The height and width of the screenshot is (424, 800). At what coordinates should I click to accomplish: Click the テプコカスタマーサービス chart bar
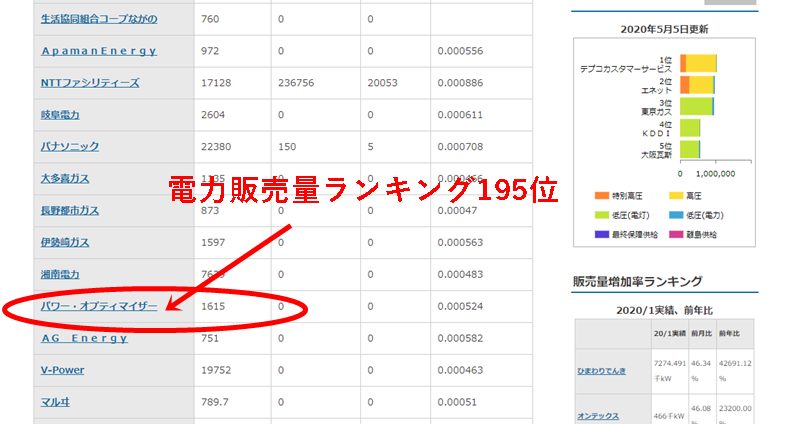698,64
